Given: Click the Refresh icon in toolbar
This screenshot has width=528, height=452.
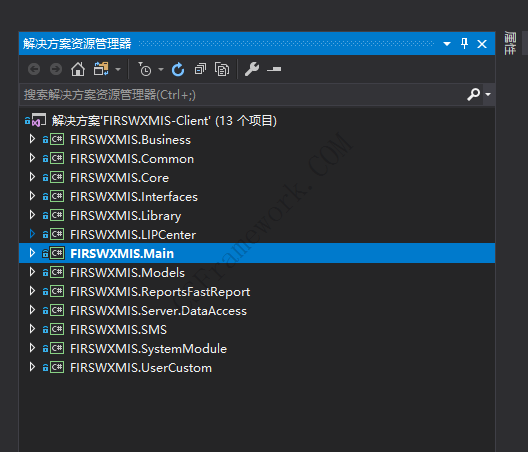Looking at the screenshot, I should (178, 69).
